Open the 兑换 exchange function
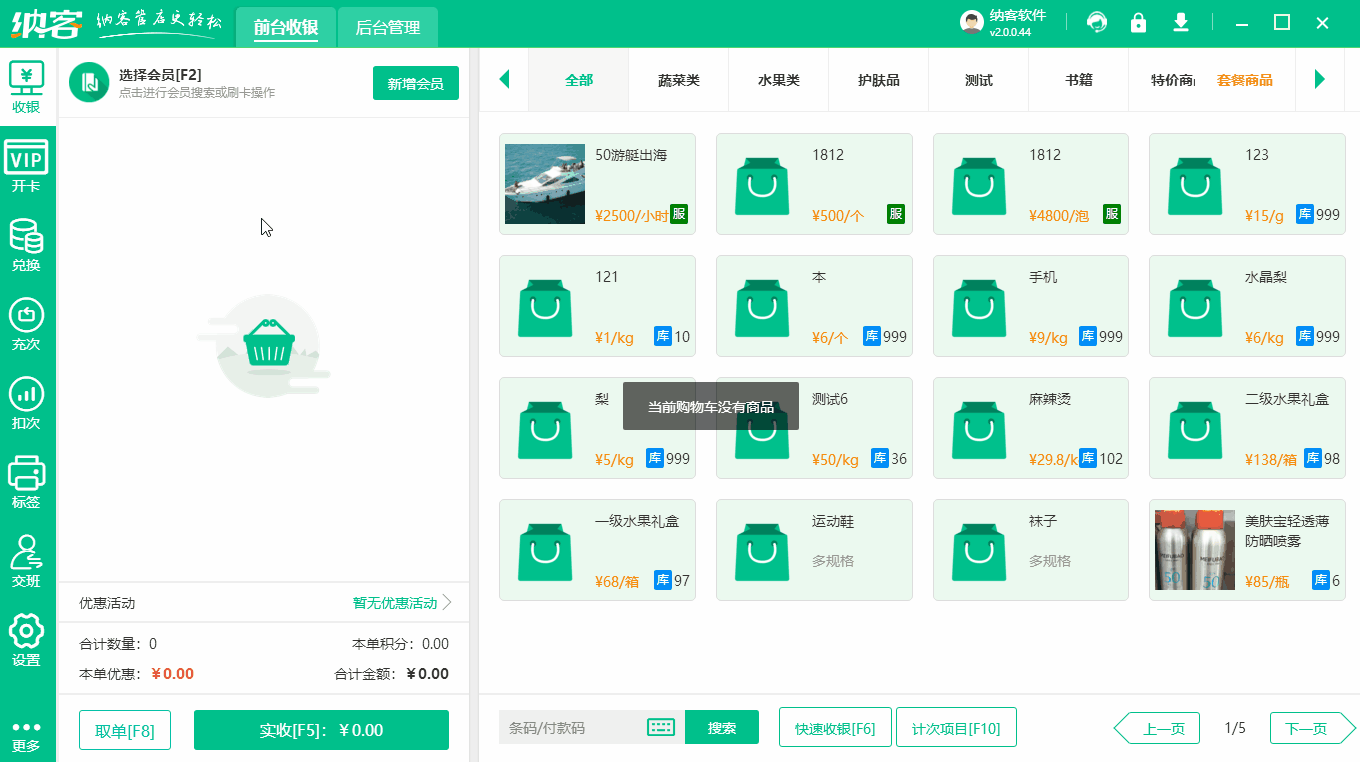The image size is (1360, 762). point(27,243)
